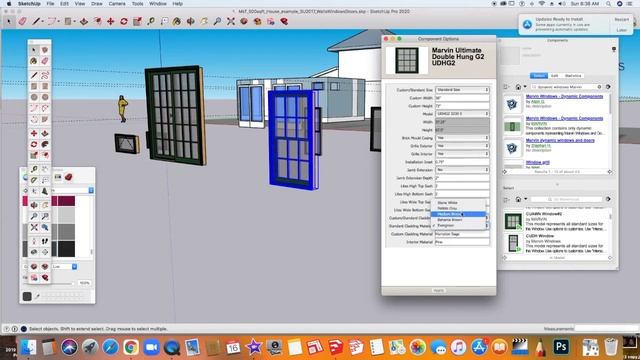Open the Window grill link

point(538,162)
